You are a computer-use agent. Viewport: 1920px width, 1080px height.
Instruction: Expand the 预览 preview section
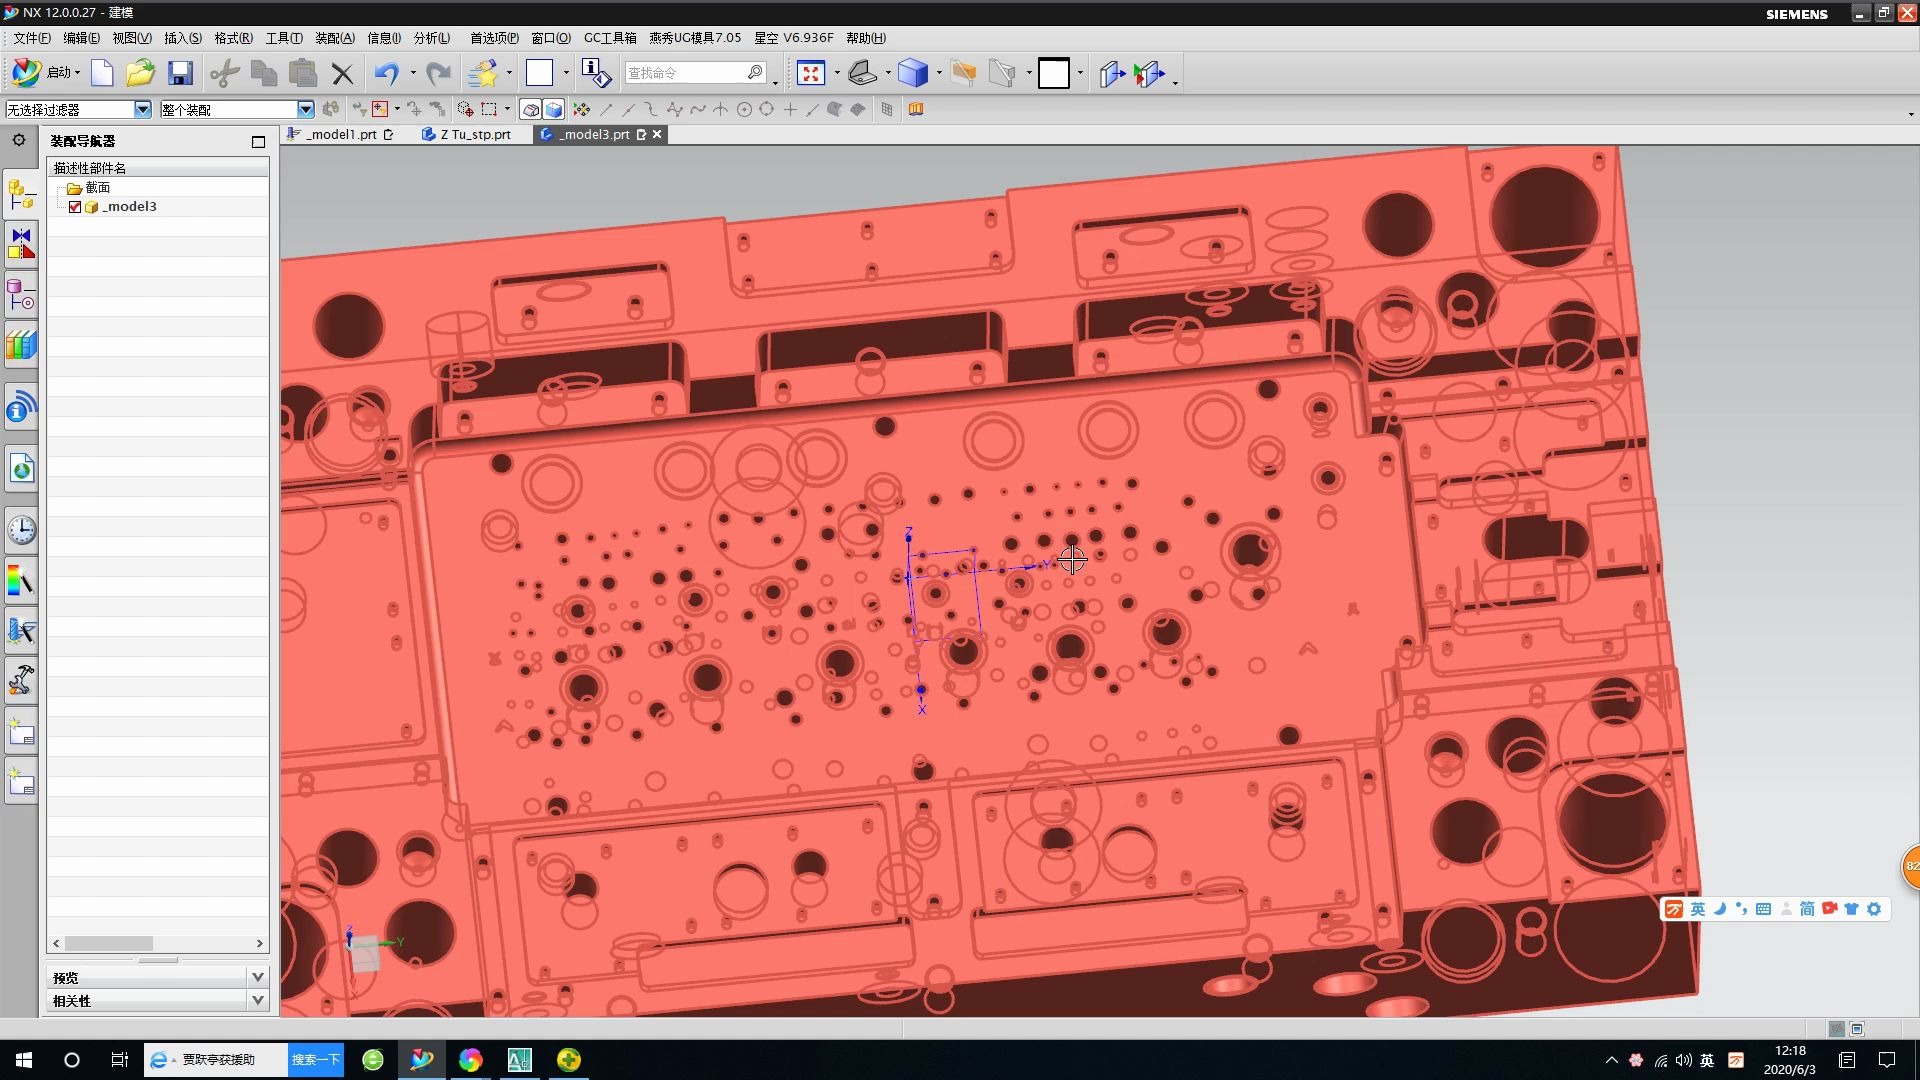(x=258, y=977)
